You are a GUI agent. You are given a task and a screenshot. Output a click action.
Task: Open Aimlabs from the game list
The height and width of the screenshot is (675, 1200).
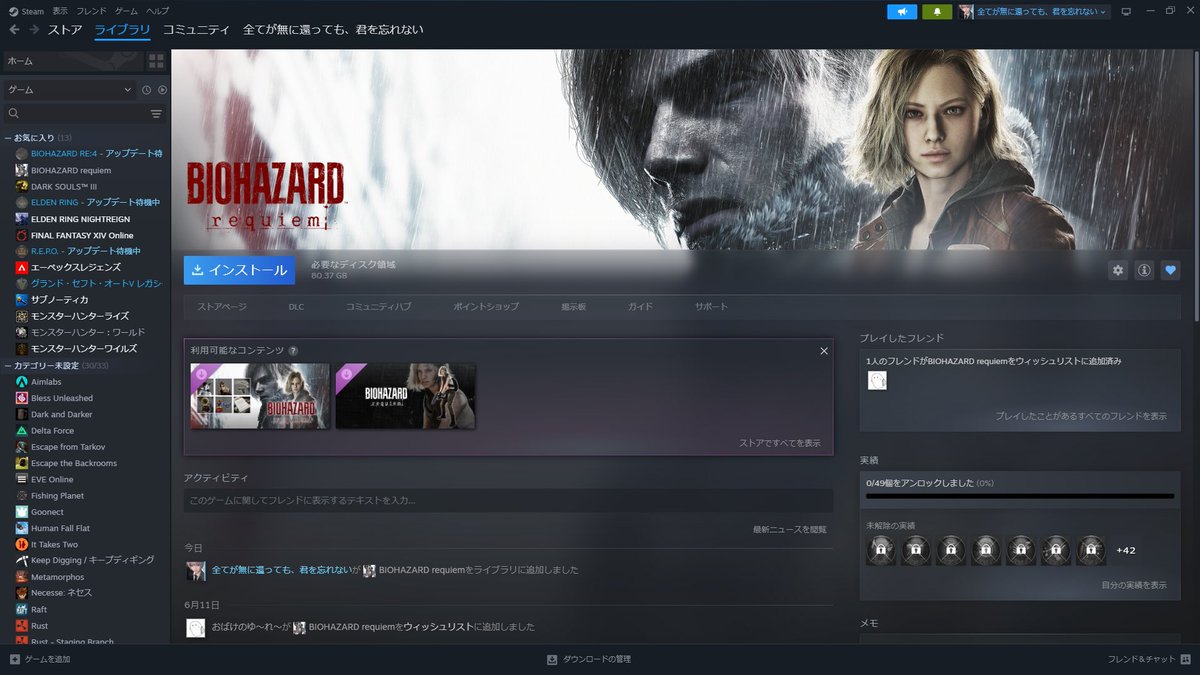[46, 382]
